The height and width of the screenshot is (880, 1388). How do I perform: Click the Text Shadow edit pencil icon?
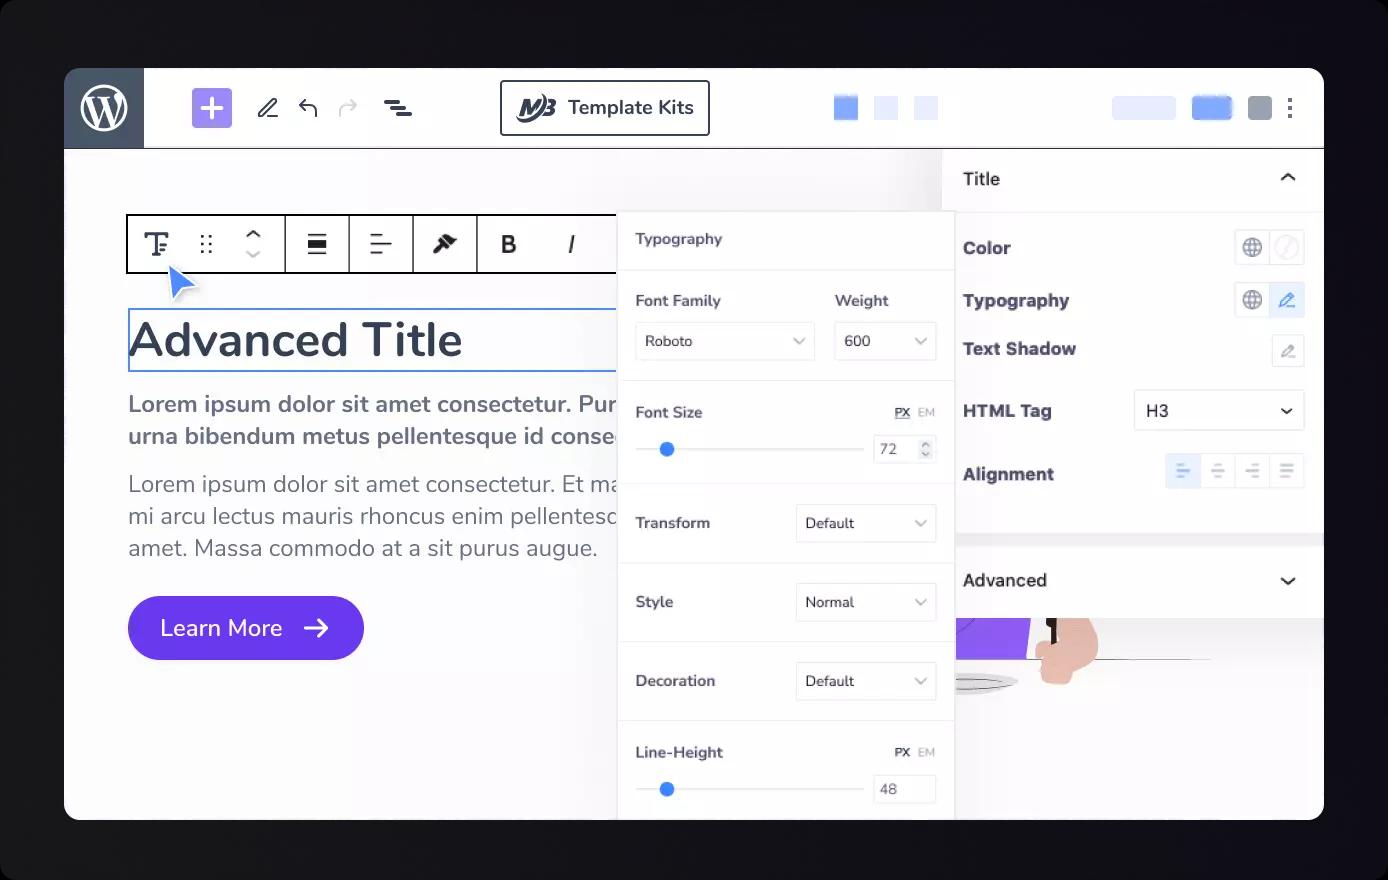pyautogui.click(x=1287, y=350)
